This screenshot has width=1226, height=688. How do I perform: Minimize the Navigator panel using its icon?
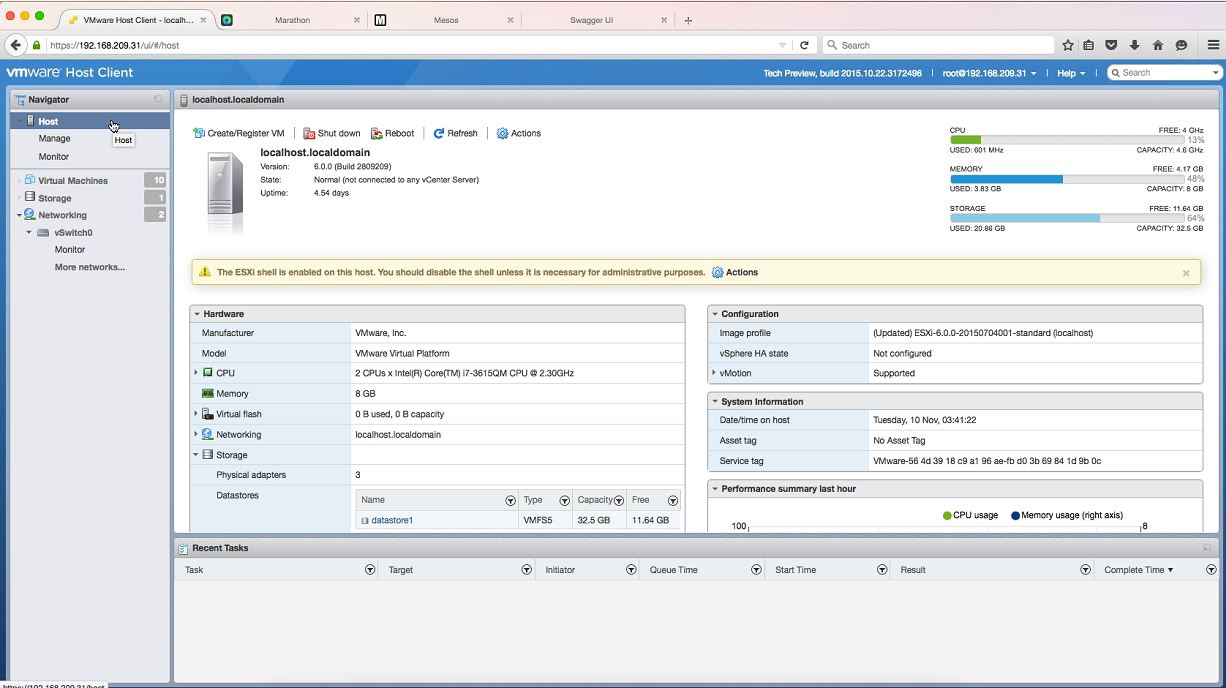coord(158,99)
